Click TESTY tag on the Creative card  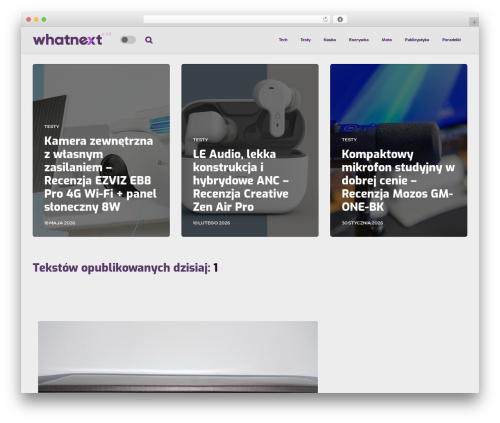(200, 140)
